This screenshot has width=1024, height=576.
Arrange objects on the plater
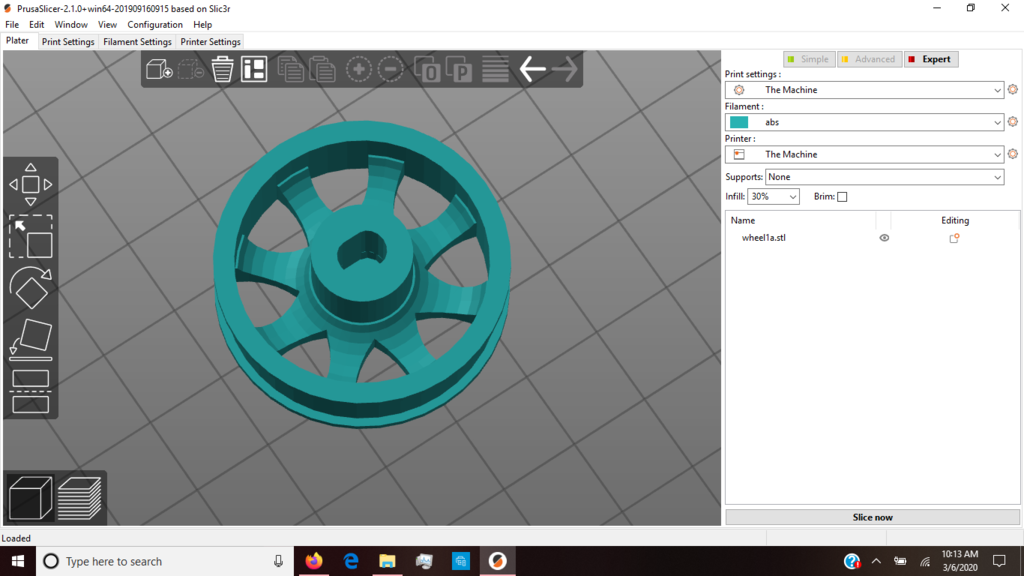coord(253,69)
